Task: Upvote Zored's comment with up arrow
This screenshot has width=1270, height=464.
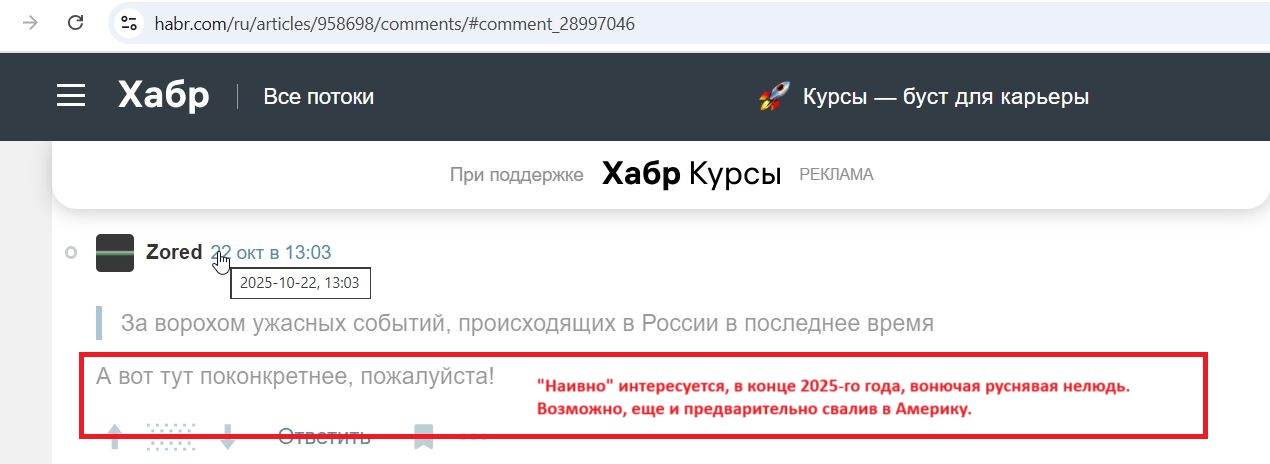Action: point(115,436)
